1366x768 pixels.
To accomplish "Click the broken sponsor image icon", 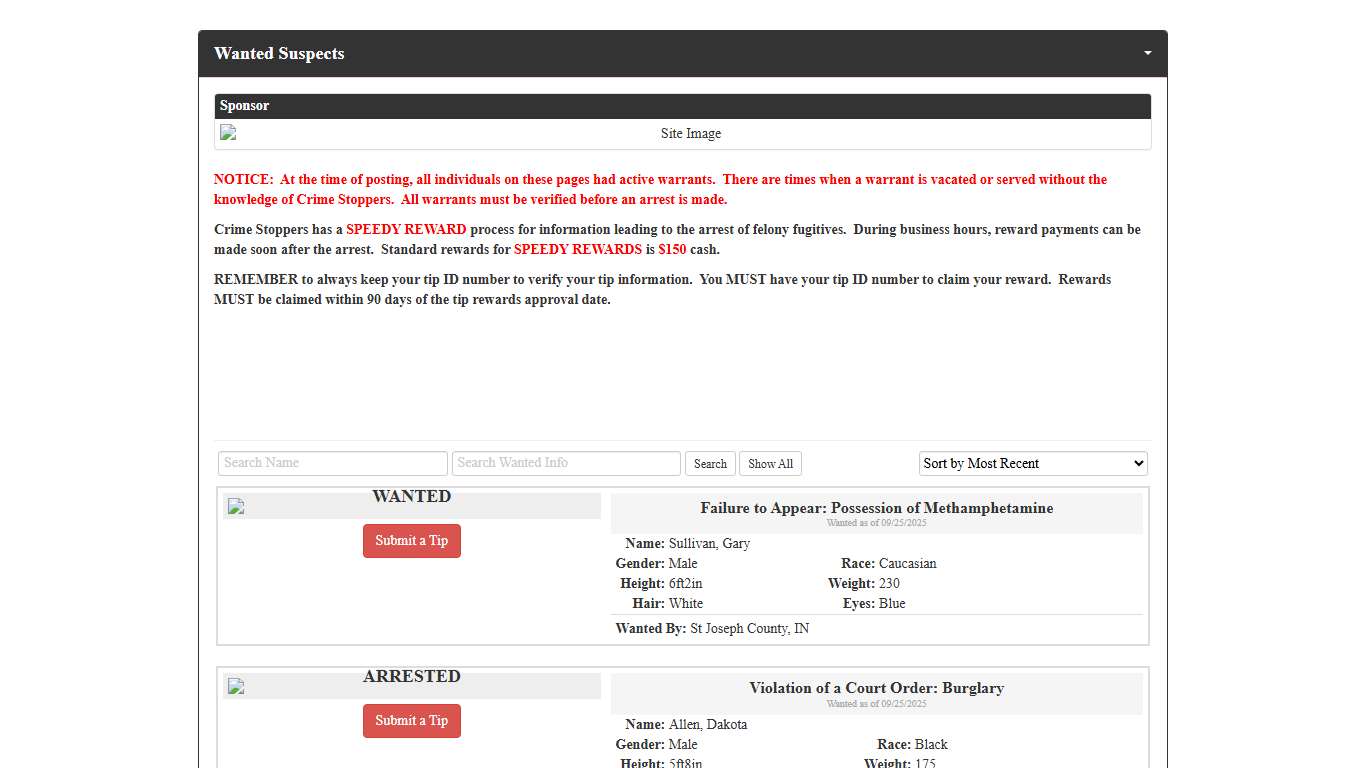I will (228, 133).
